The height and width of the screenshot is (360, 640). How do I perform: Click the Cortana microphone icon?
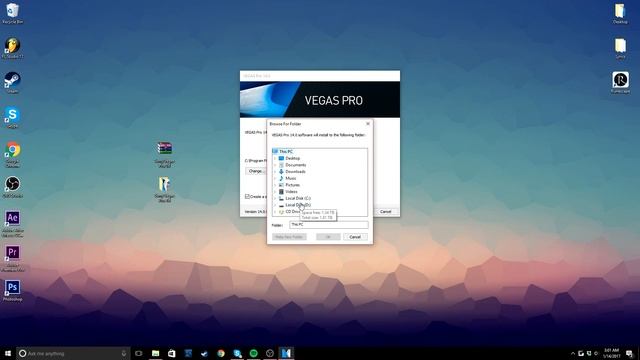(x=124, y=353)
